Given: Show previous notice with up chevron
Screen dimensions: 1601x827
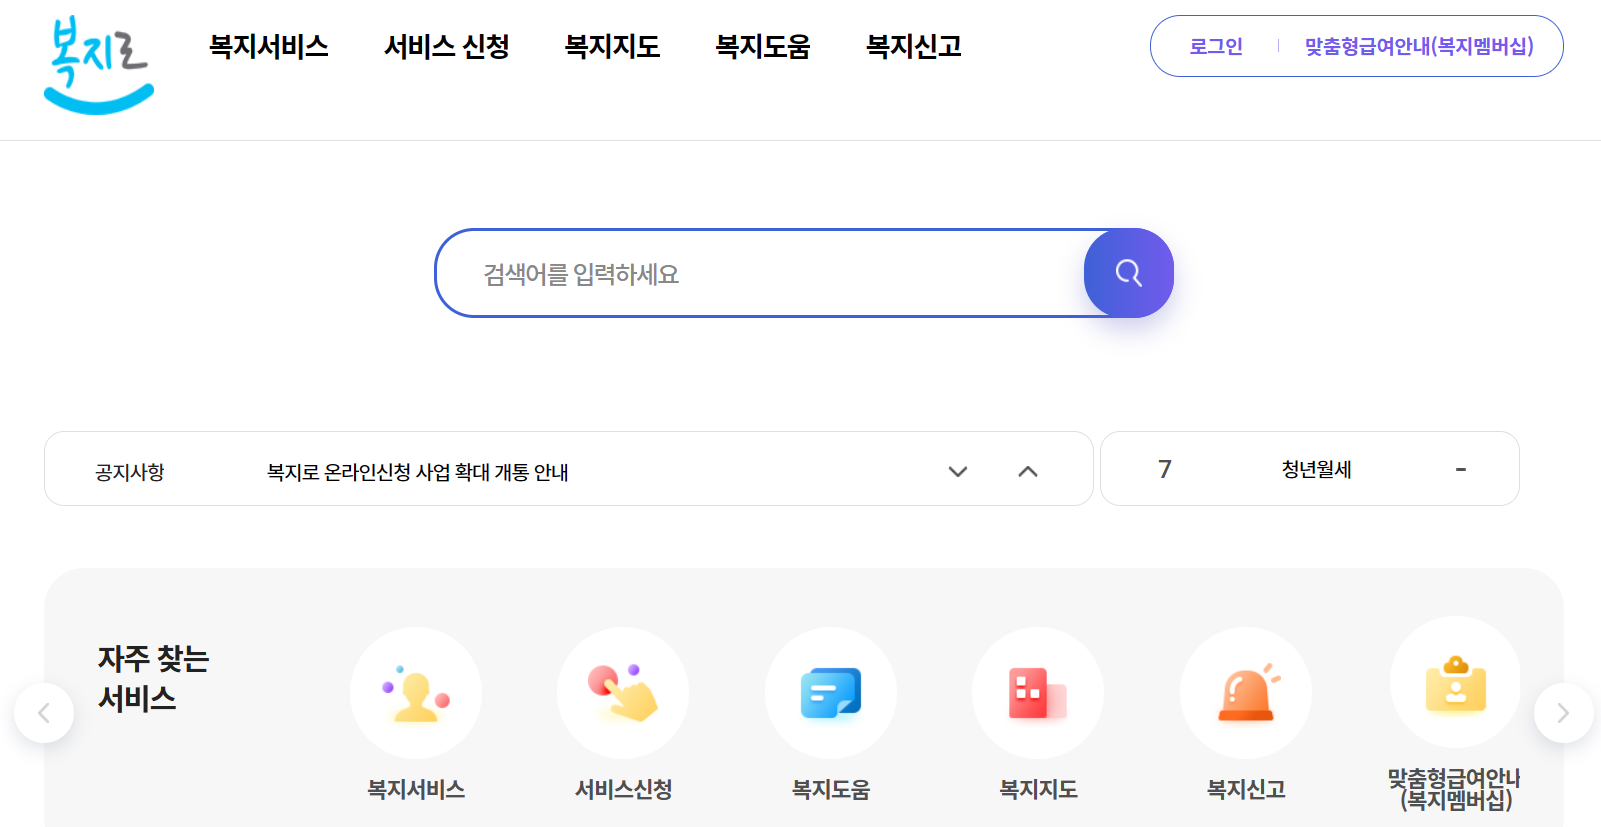Looking at the screenshot, I should click(x=1028, y=471).
